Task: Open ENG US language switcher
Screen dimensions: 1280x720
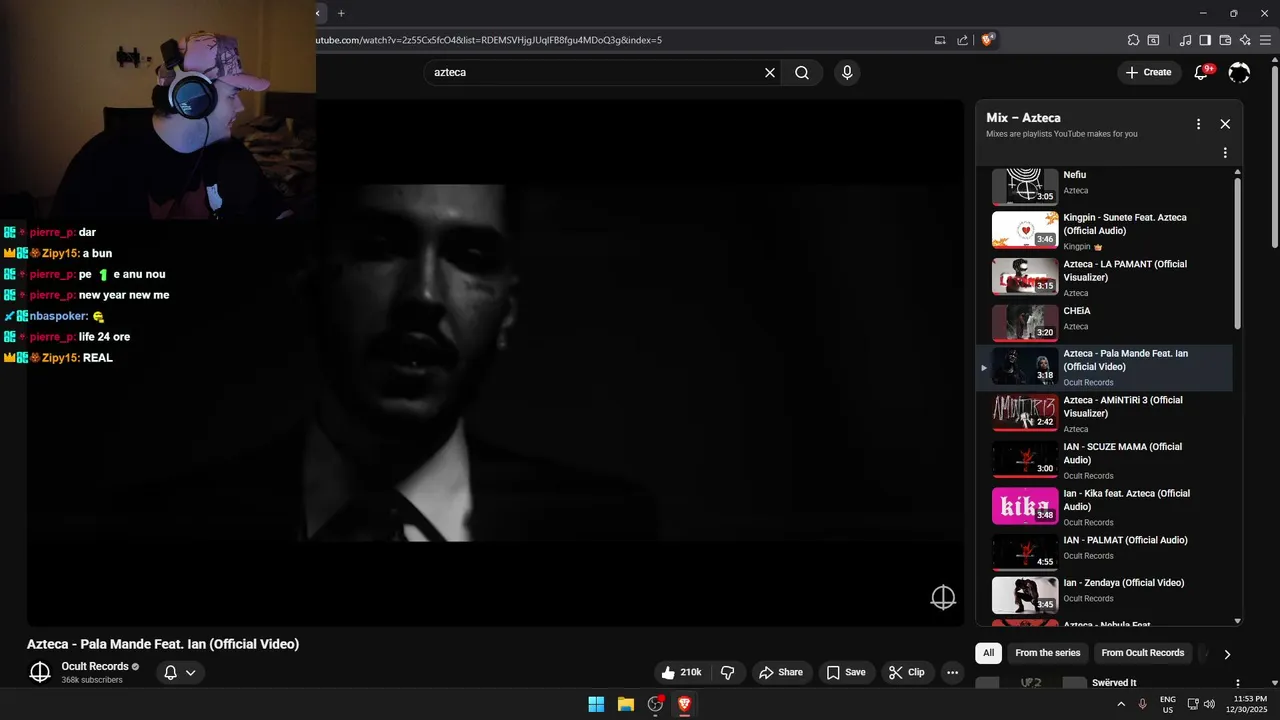Action: pos(1168,704)
